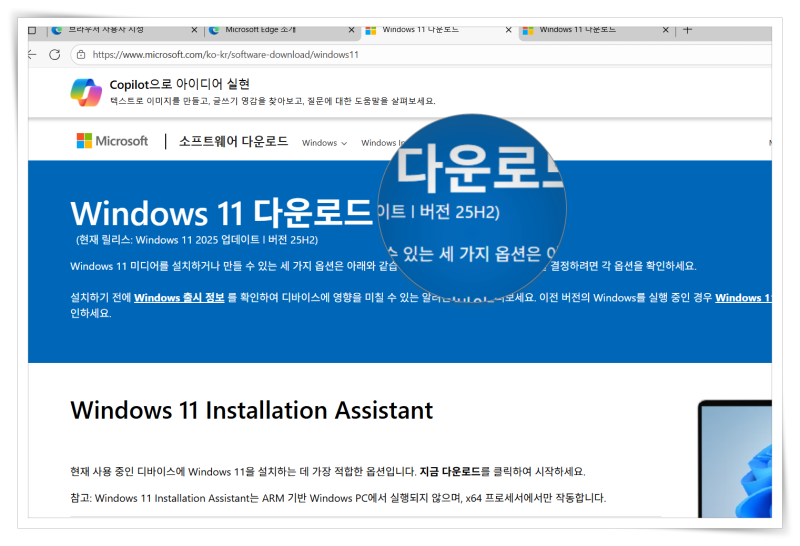Viewport: 800px width, 546px height.
Task: Close the 브라우저 사용자 지정 tab
Action: pyautogui.click(x=194, y=30)
